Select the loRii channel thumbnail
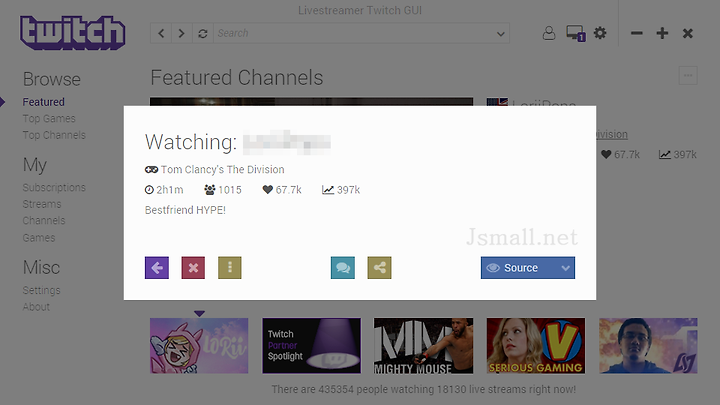Image resolution: width=720 pixels, height=405 pixels. pos(199,346)
